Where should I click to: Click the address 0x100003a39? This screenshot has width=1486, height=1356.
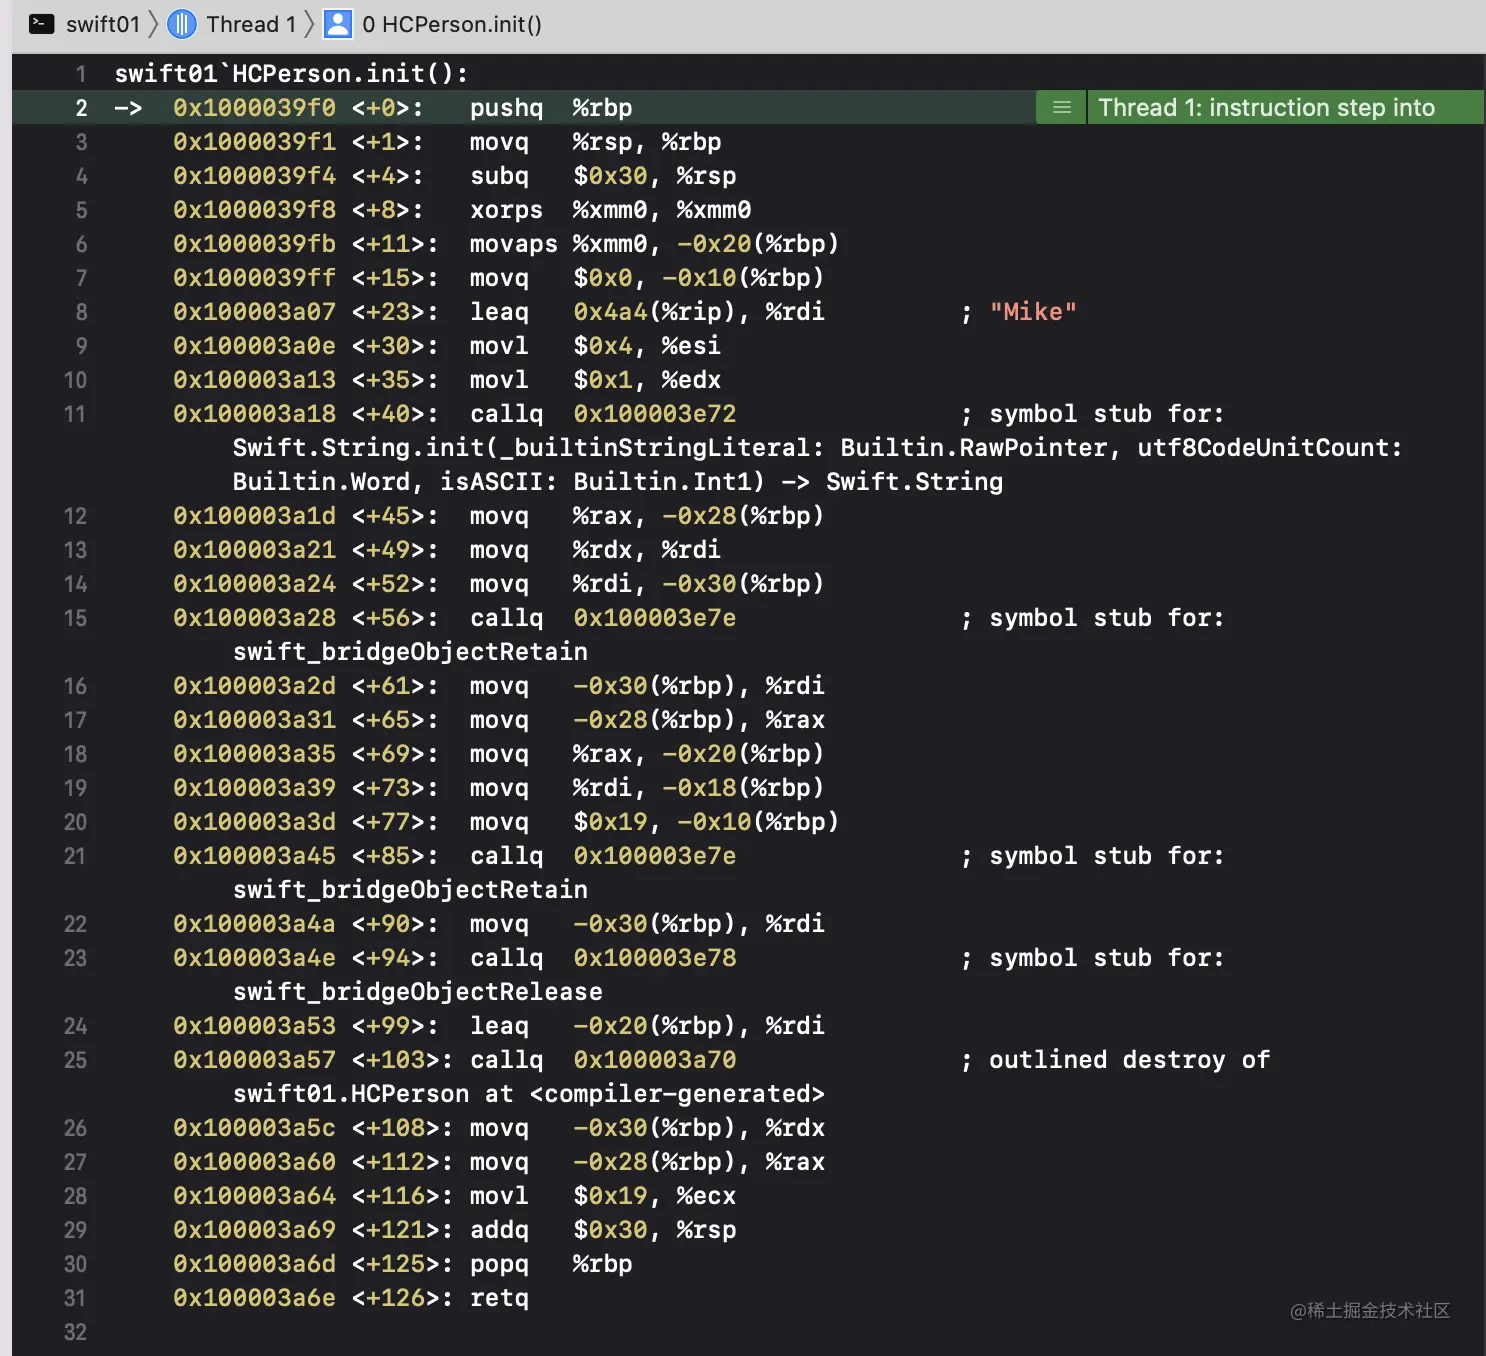coord(254,788)
